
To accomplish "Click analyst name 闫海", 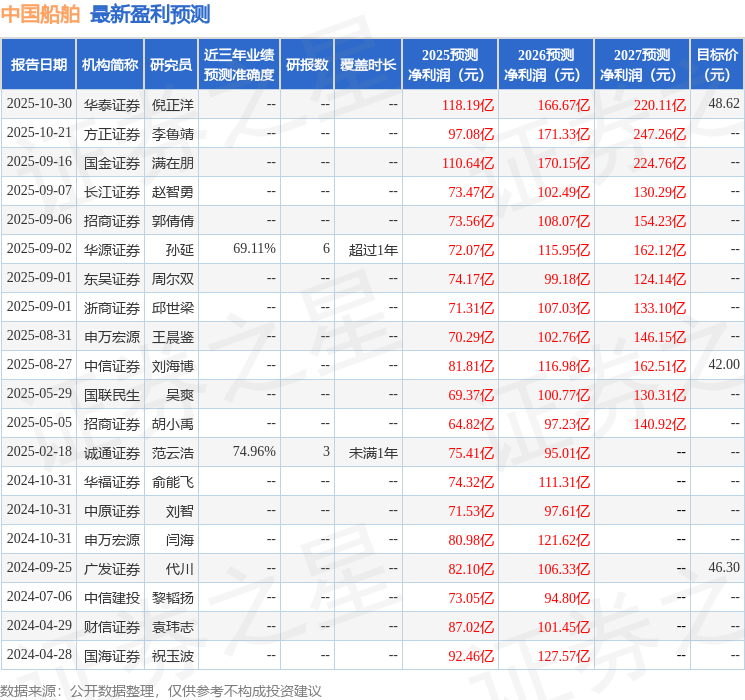I will tap(180, 540).
